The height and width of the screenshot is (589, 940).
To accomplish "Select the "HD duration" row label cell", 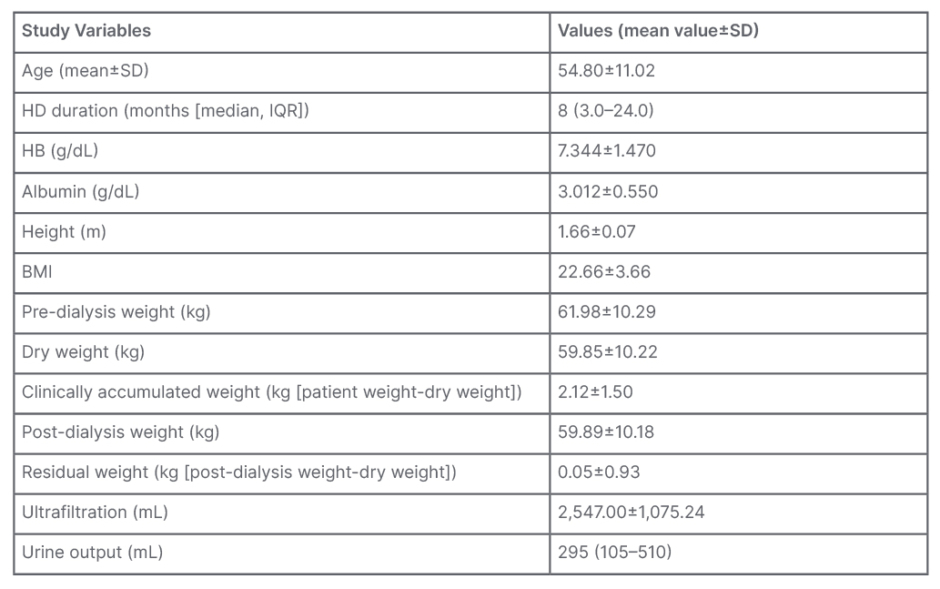I will coord(166,111).
